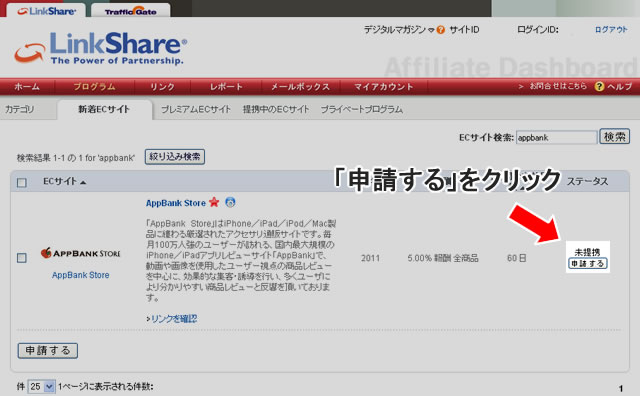Click the 申請する button under 未提携 status
Viewport: 640px width, 396px height.
pyautogui.click(x=588, y=264)
